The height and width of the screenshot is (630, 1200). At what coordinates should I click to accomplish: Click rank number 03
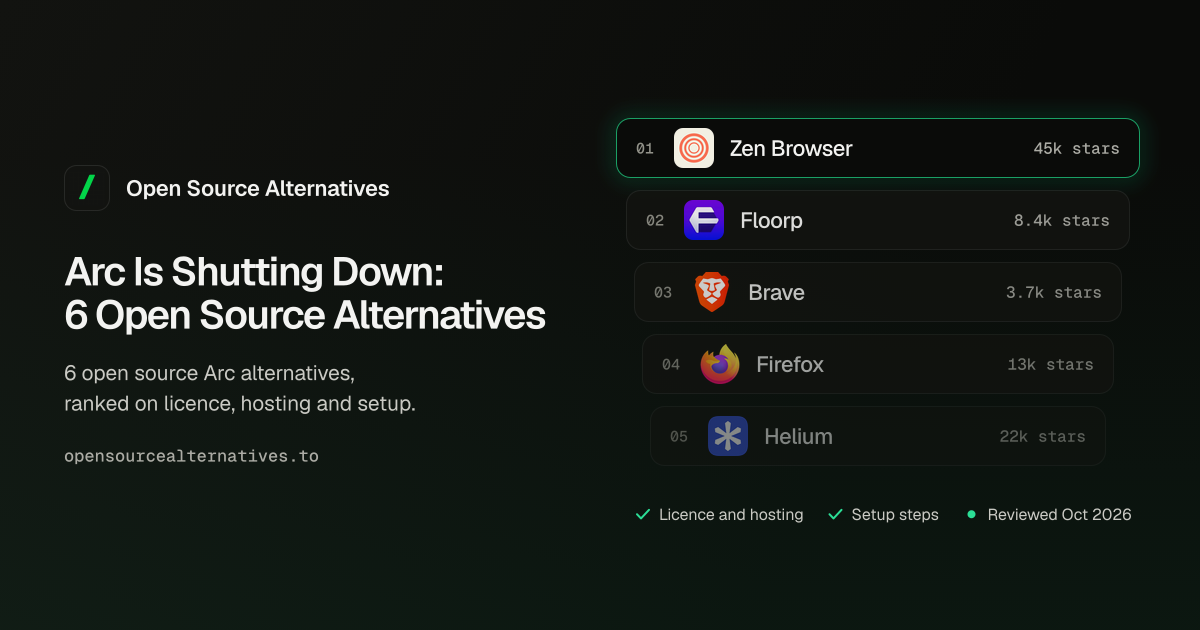(663, 292)
